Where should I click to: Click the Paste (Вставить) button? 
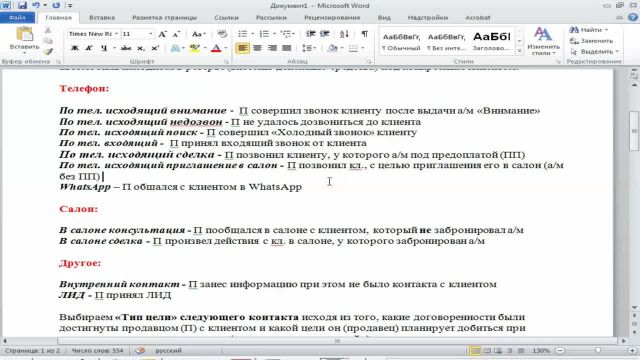(x=24, y=40)
